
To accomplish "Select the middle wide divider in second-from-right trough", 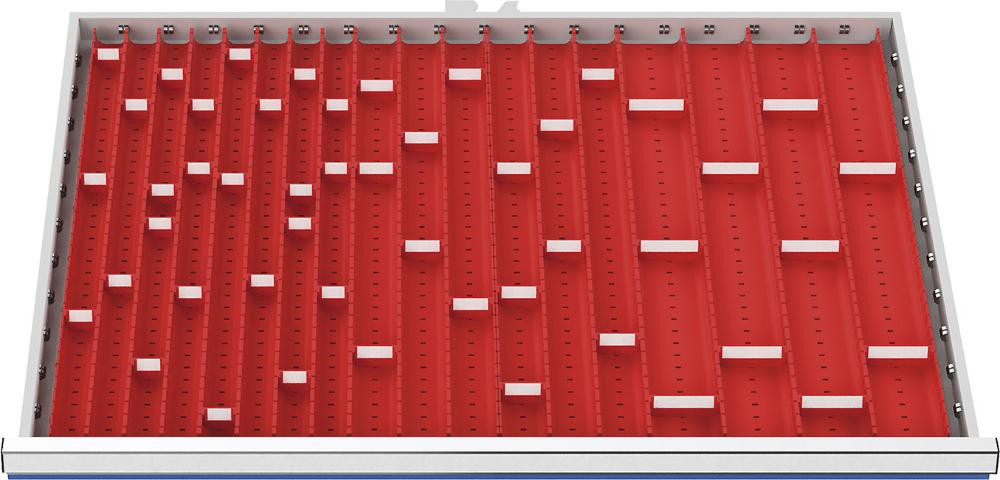I will coord(810,246).
